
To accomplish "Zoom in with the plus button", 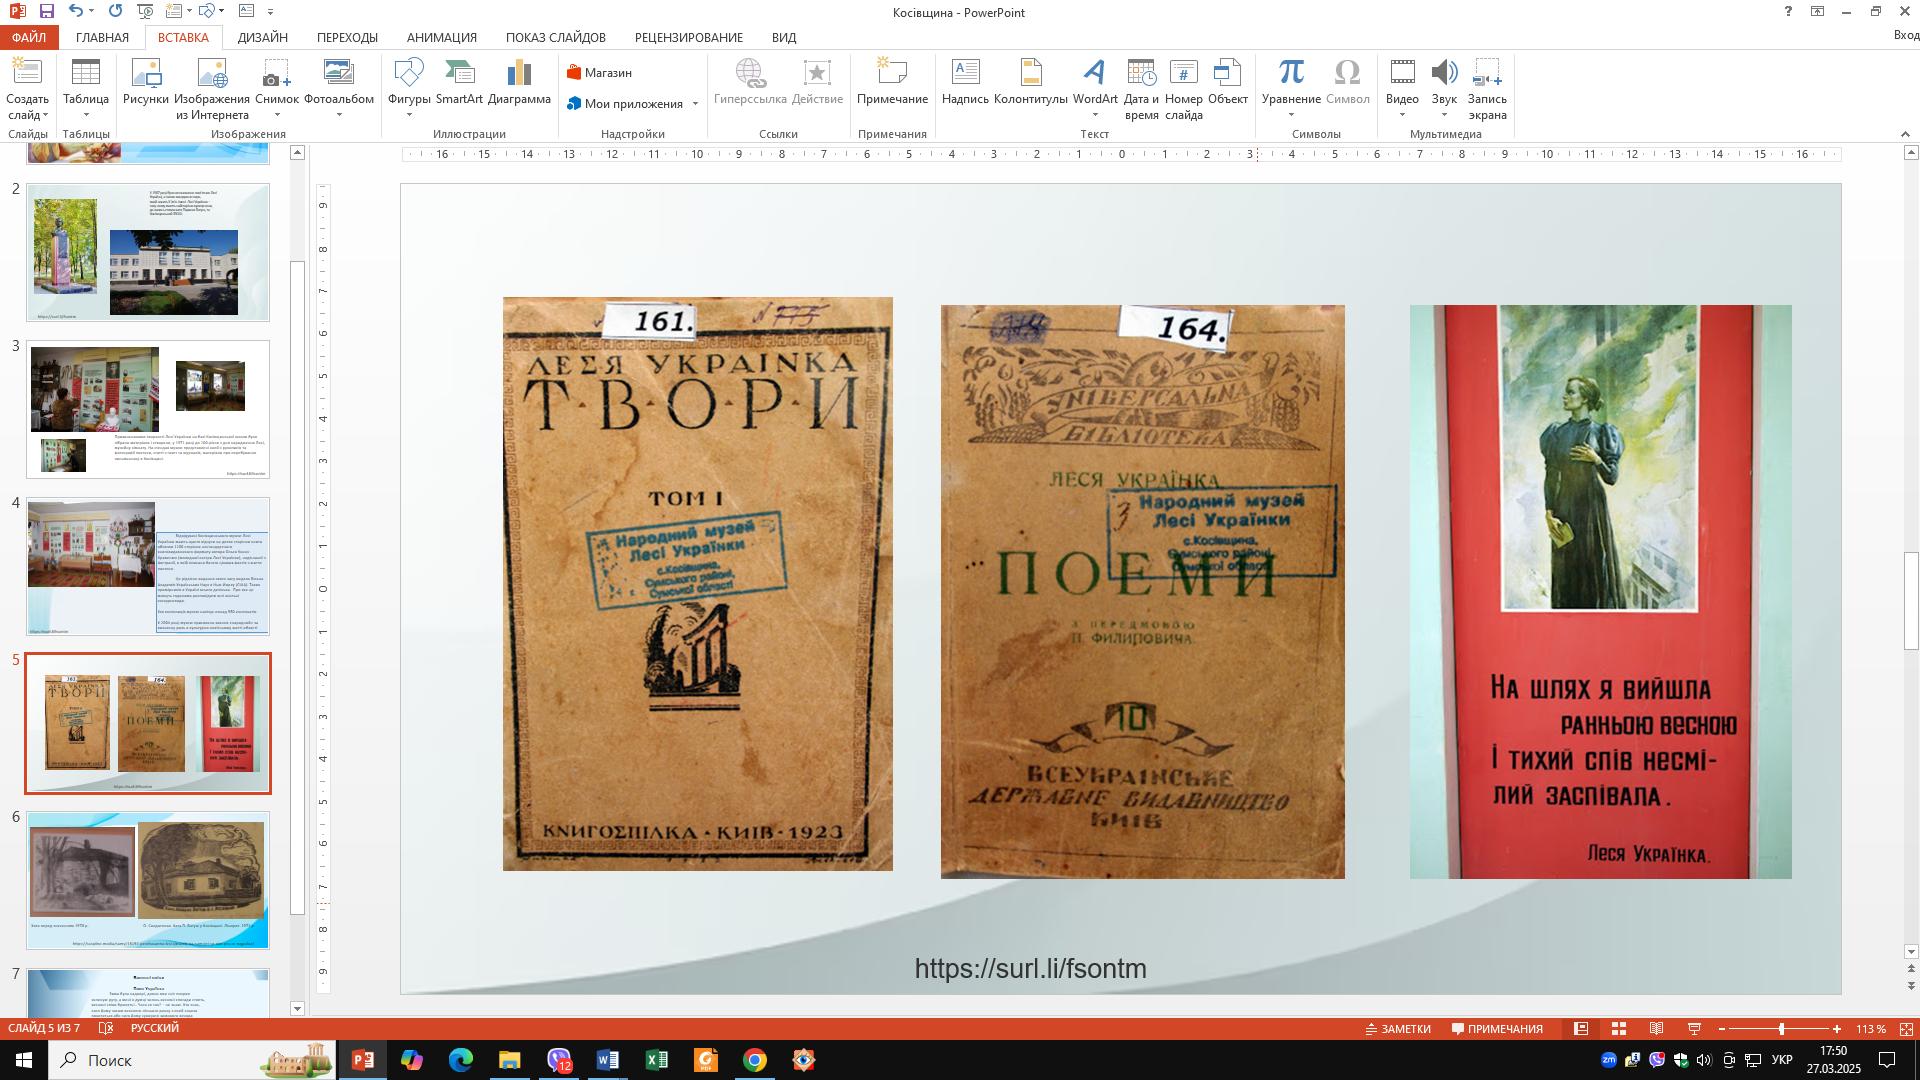I will (1837, 1029).
